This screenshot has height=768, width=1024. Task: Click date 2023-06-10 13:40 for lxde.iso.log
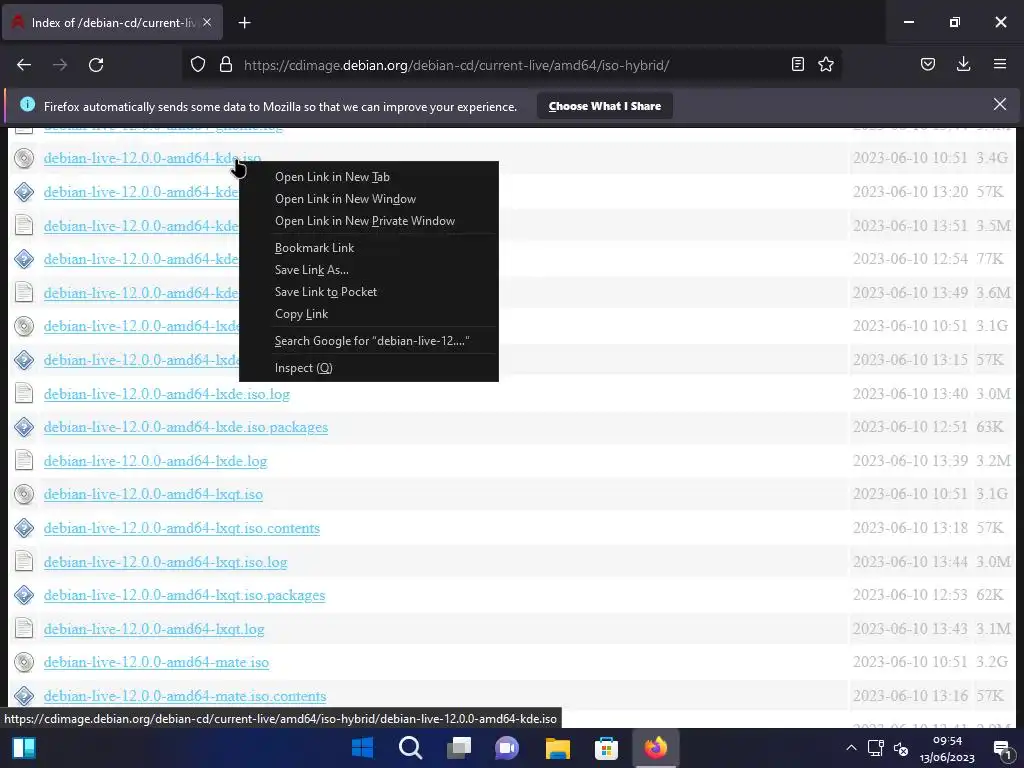pos(910,394)
